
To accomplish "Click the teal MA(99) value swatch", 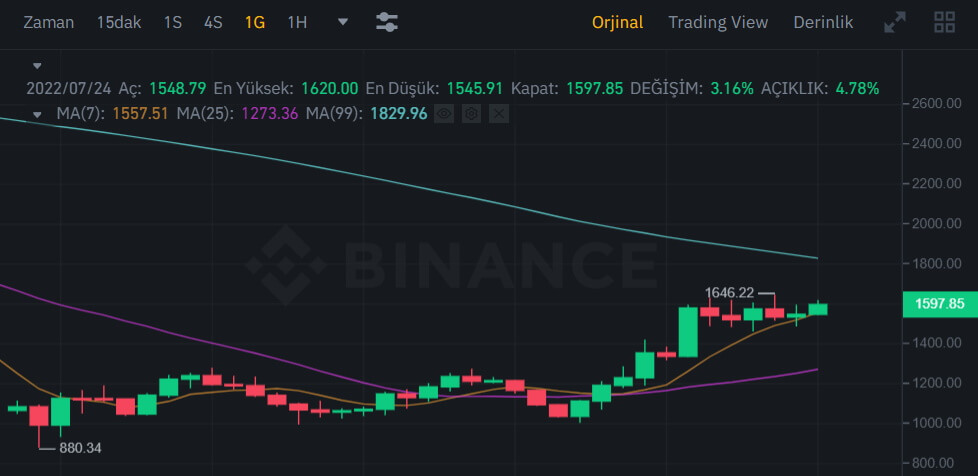I will pos(398,114).
